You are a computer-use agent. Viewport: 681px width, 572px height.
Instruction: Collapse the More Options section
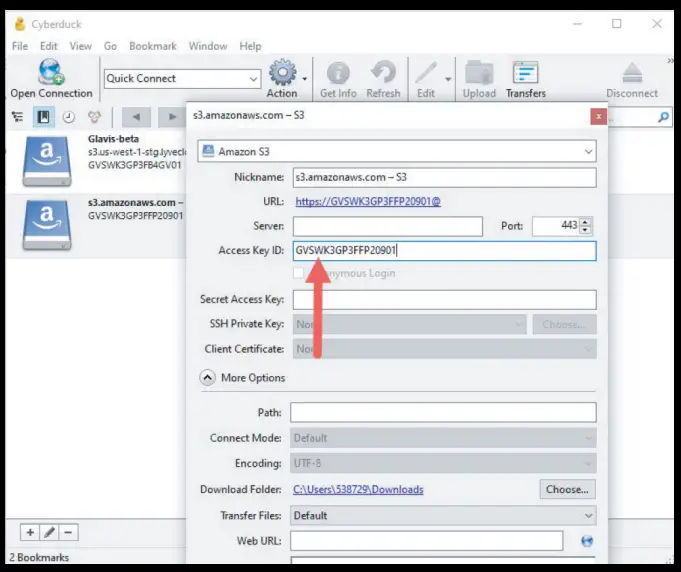tap(208, 378)
